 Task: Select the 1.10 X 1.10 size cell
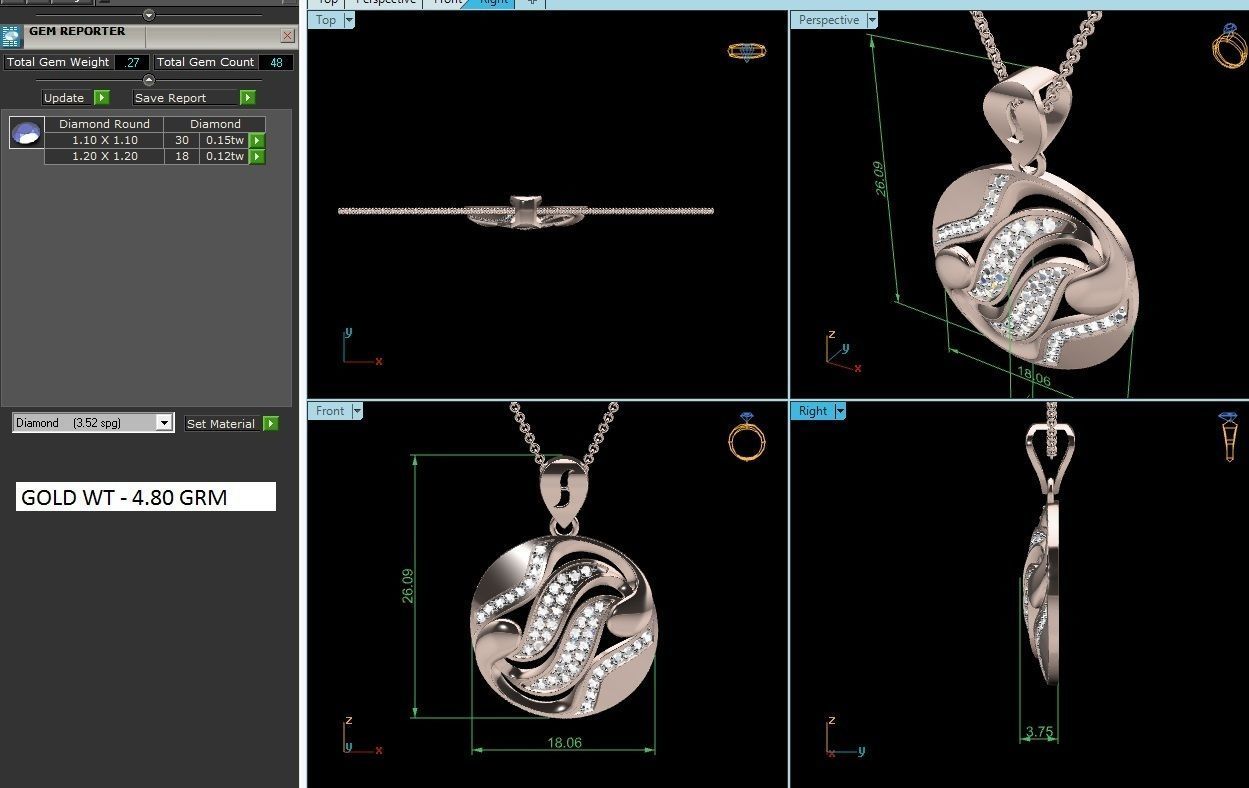(x=104, y=141)
